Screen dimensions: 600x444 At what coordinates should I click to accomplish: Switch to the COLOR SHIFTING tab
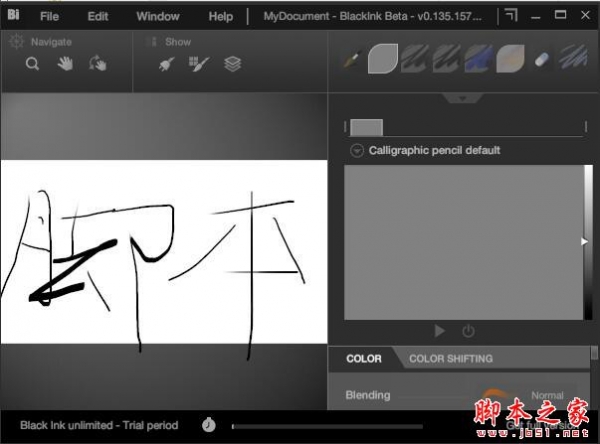450,358
